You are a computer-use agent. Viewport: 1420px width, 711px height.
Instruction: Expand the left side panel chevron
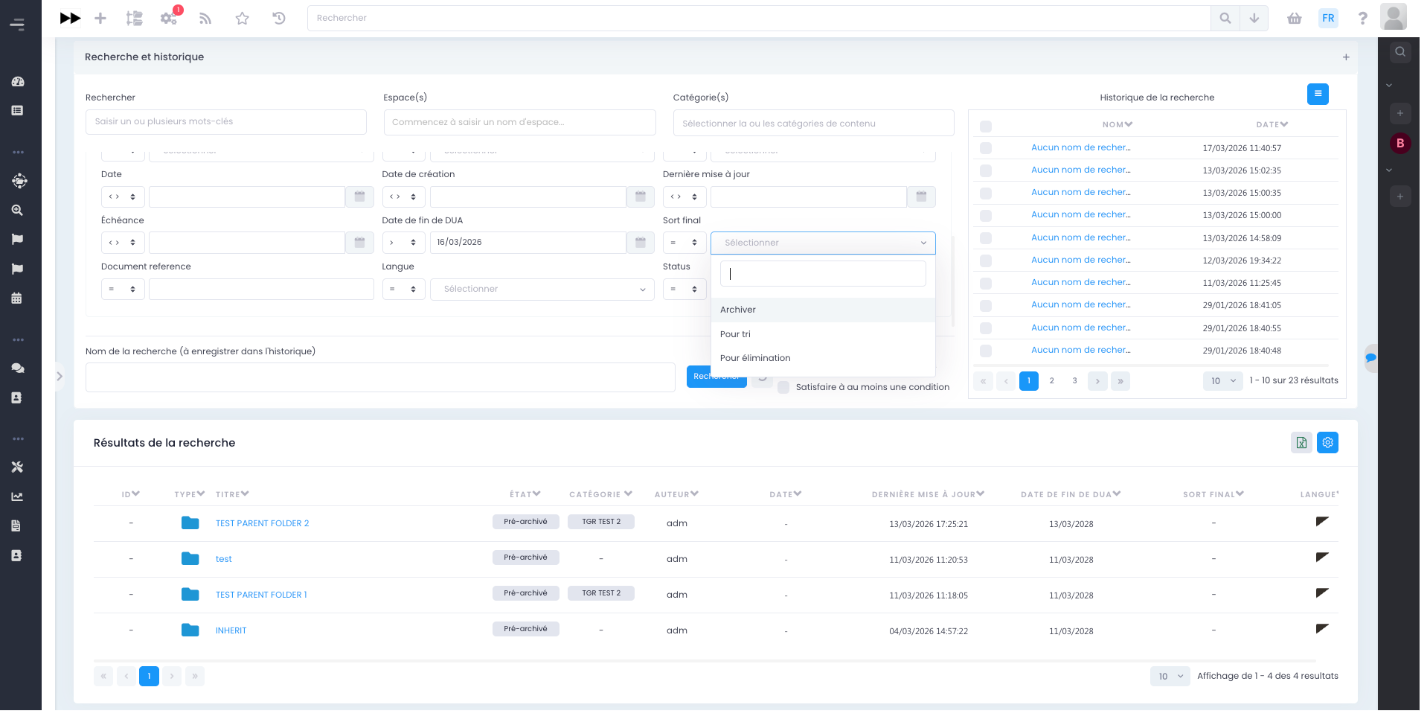coord(59,376)
